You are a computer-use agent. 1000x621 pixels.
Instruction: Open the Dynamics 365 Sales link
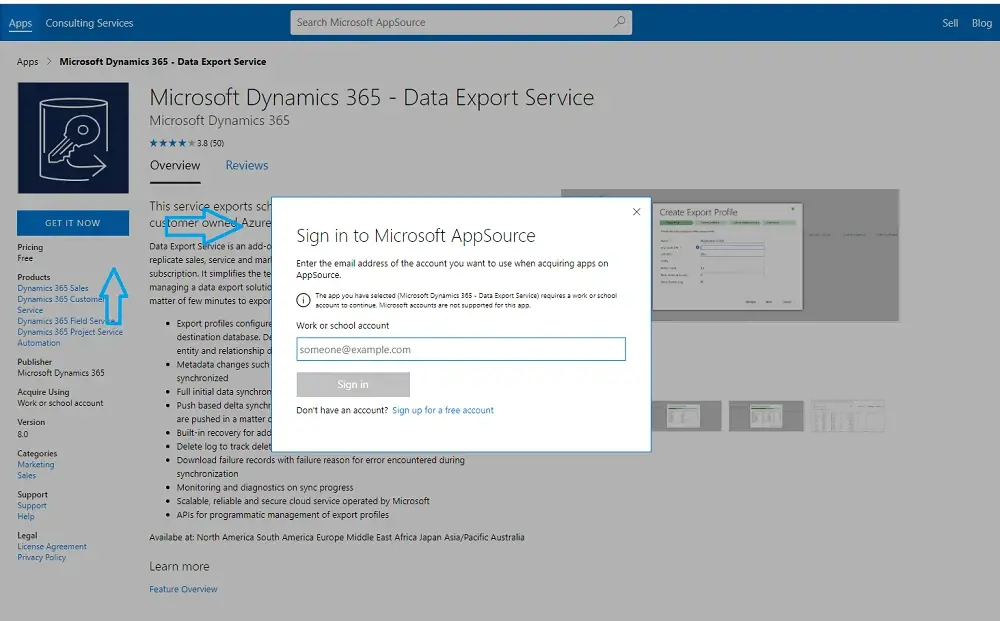[53, 288]
